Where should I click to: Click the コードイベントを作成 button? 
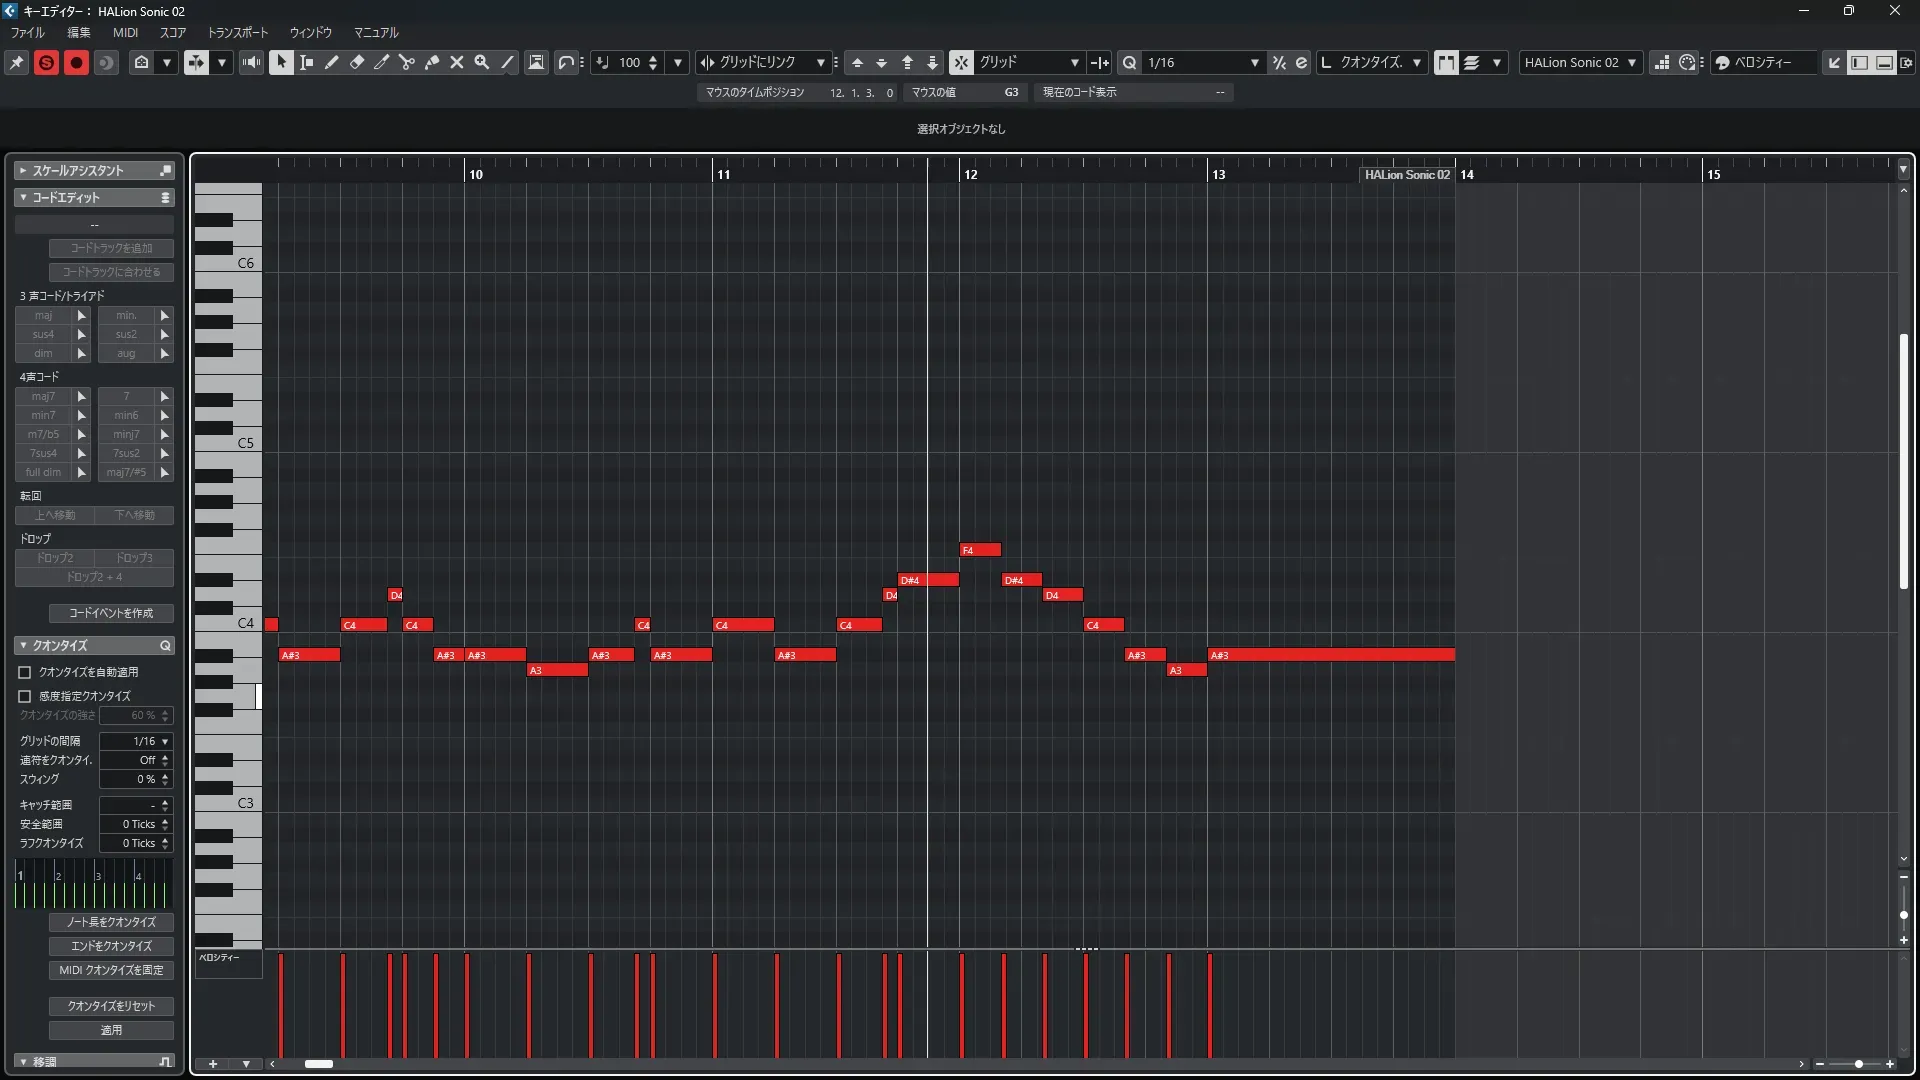[111, 613]
